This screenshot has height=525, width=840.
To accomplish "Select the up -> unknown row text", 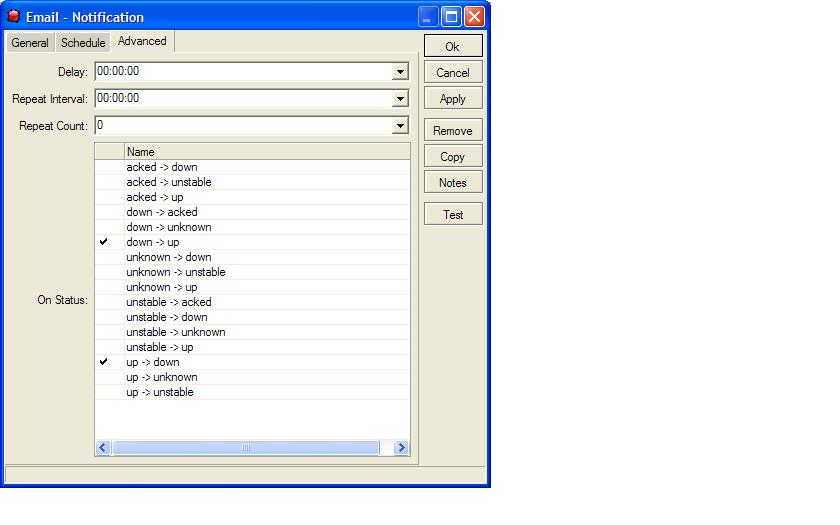I will [x=162, y=377].
